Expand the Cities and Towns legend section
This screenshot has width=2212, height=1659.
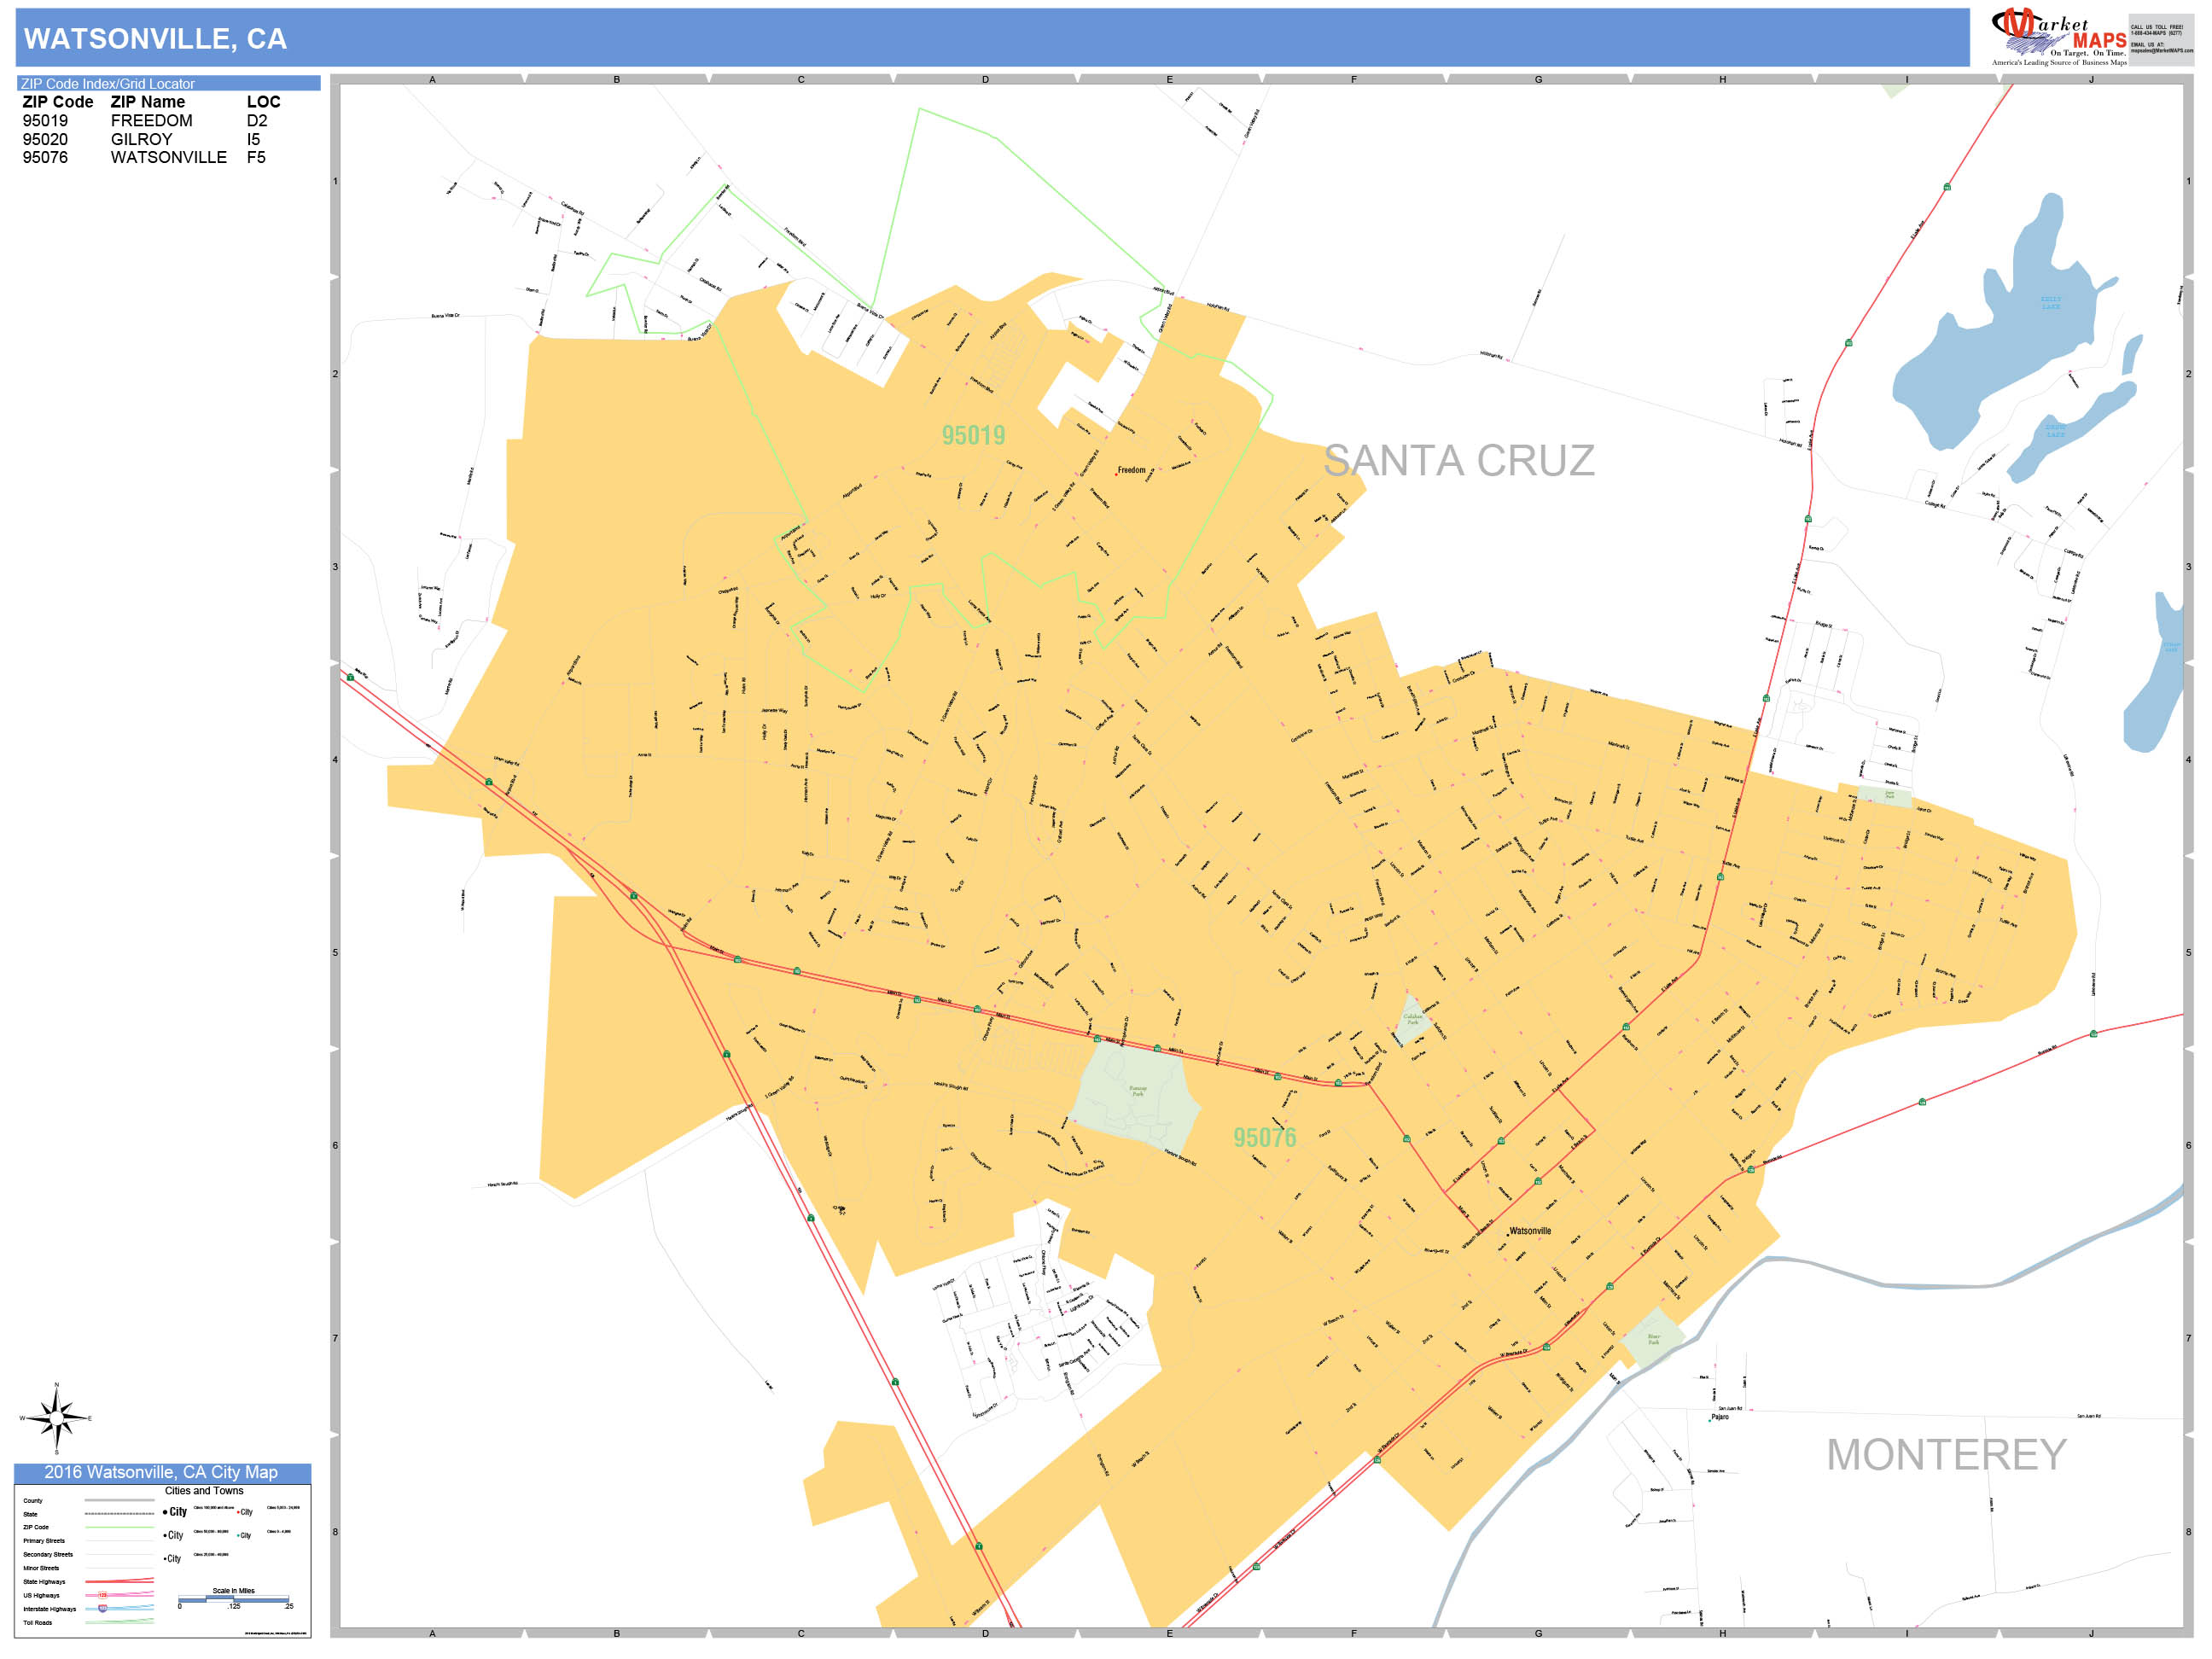point(204,1490)
